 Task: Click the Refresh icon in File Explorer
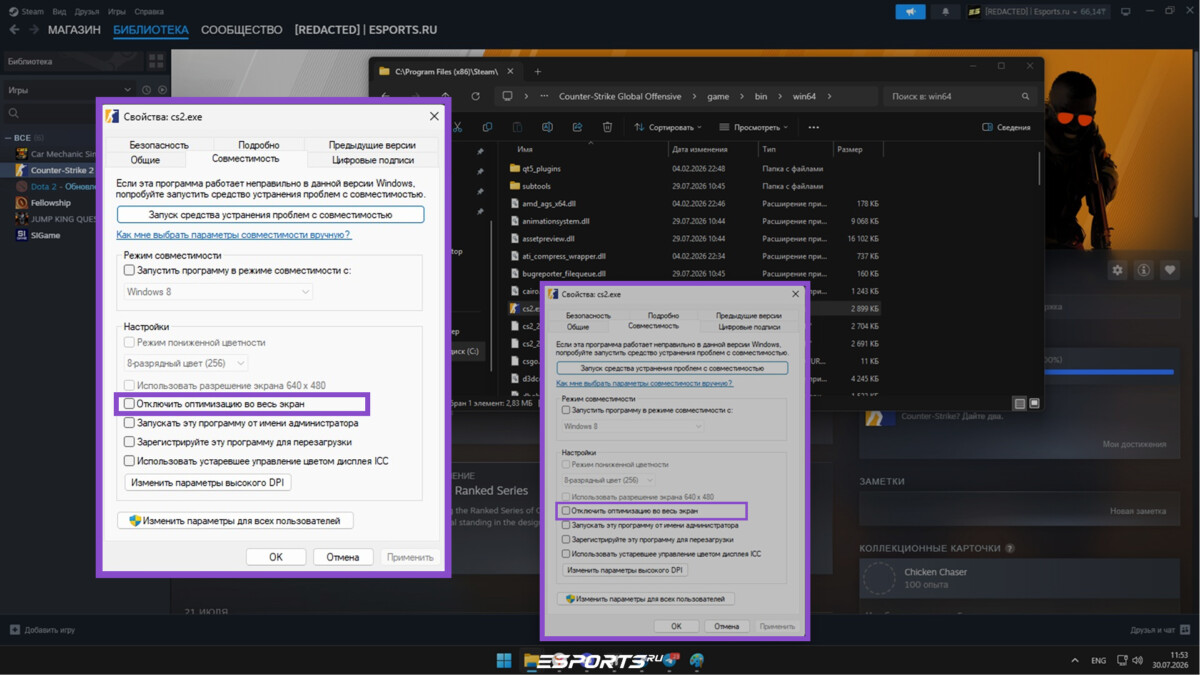point(475,96)
